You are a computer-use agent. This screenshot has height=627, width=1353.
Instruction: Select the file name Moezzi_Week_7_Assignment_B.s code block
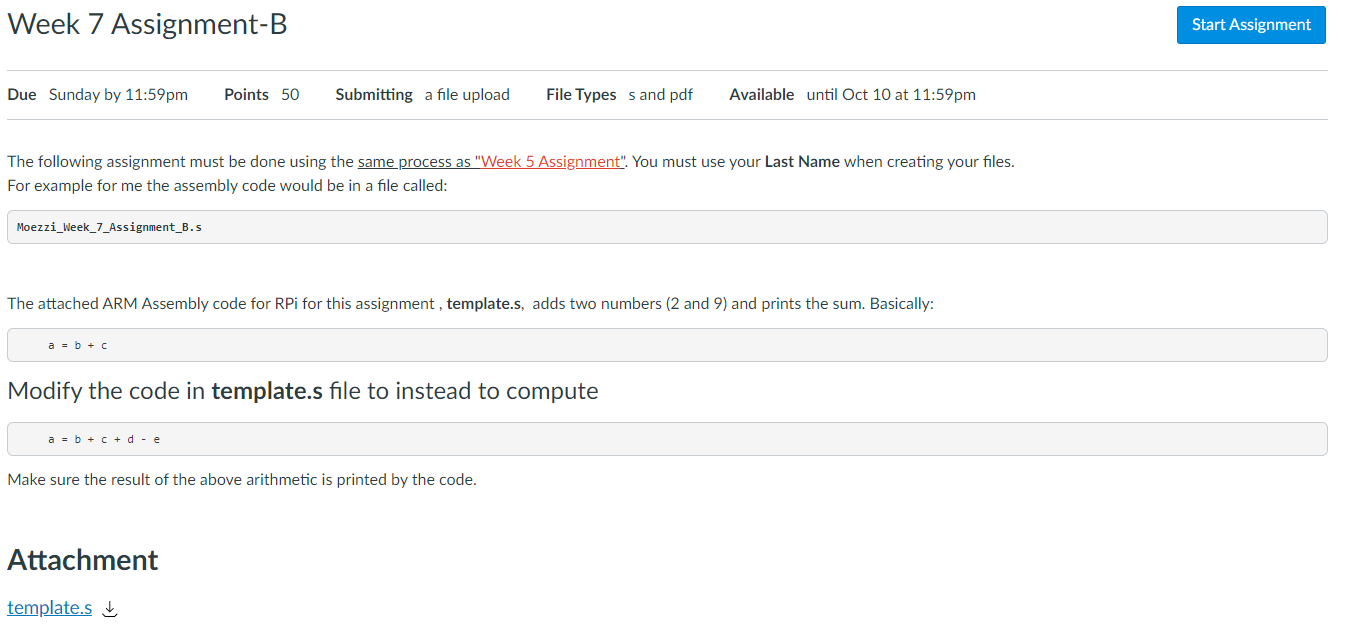pyautogui.click(x=667, y=227)
